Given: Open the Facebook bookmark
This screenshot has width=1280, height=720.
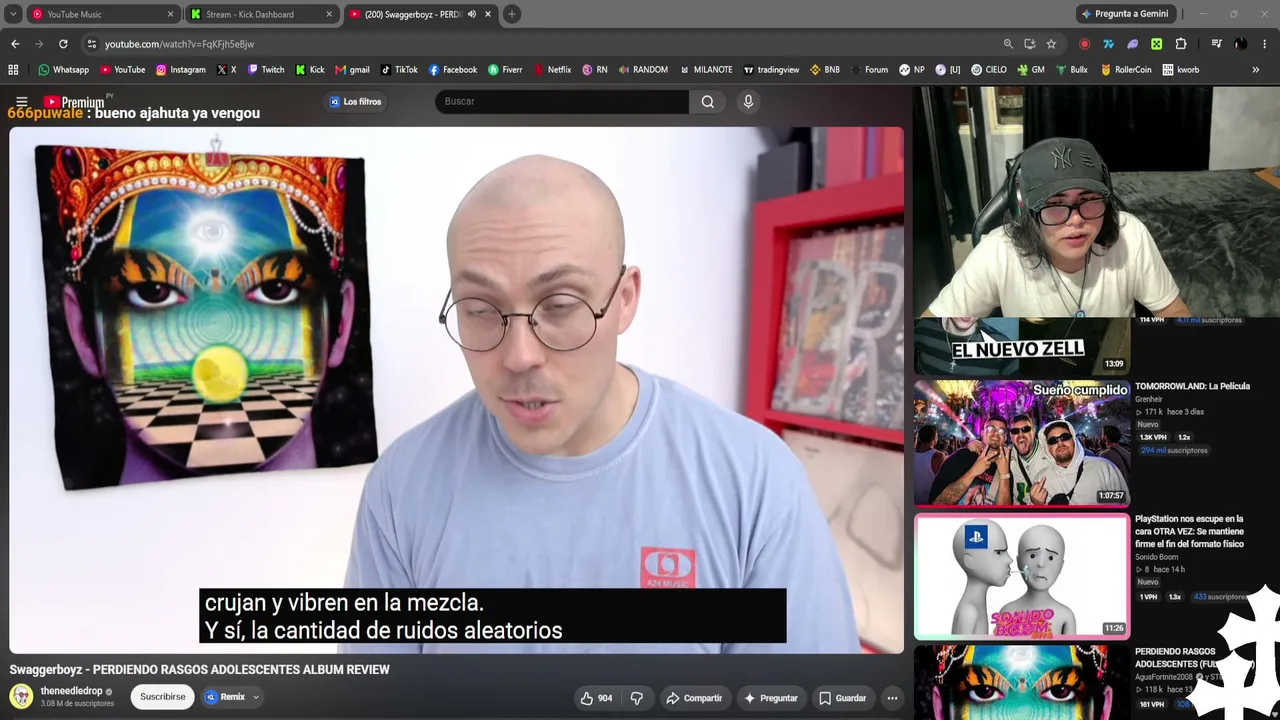Looking at the screenshot, I should (x=453, y=70).
